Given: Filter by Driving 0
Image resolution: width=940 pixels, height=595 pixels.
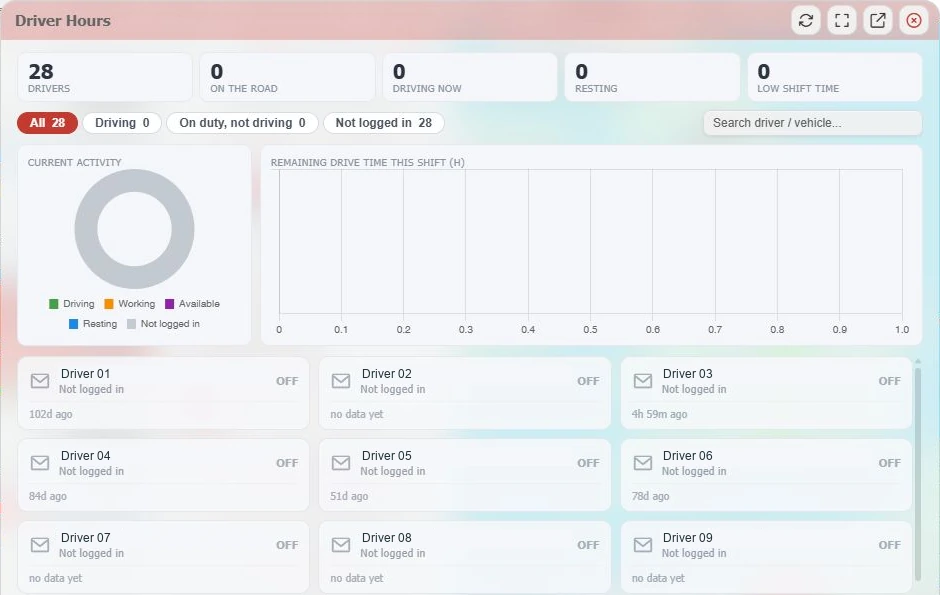Looking at the screenshot, I should 122,123.
